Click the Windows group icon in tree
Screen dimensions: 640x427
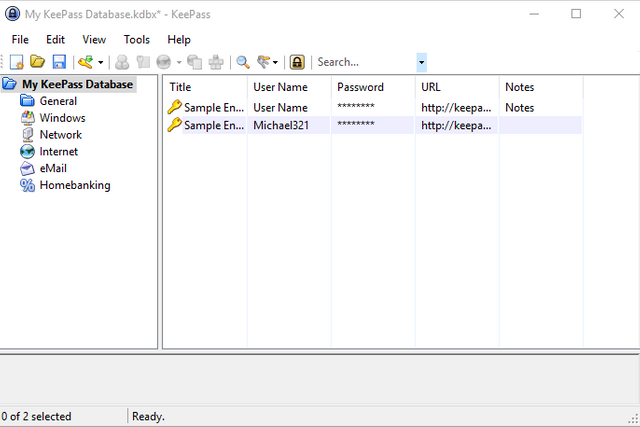click(x=27, y=118)
